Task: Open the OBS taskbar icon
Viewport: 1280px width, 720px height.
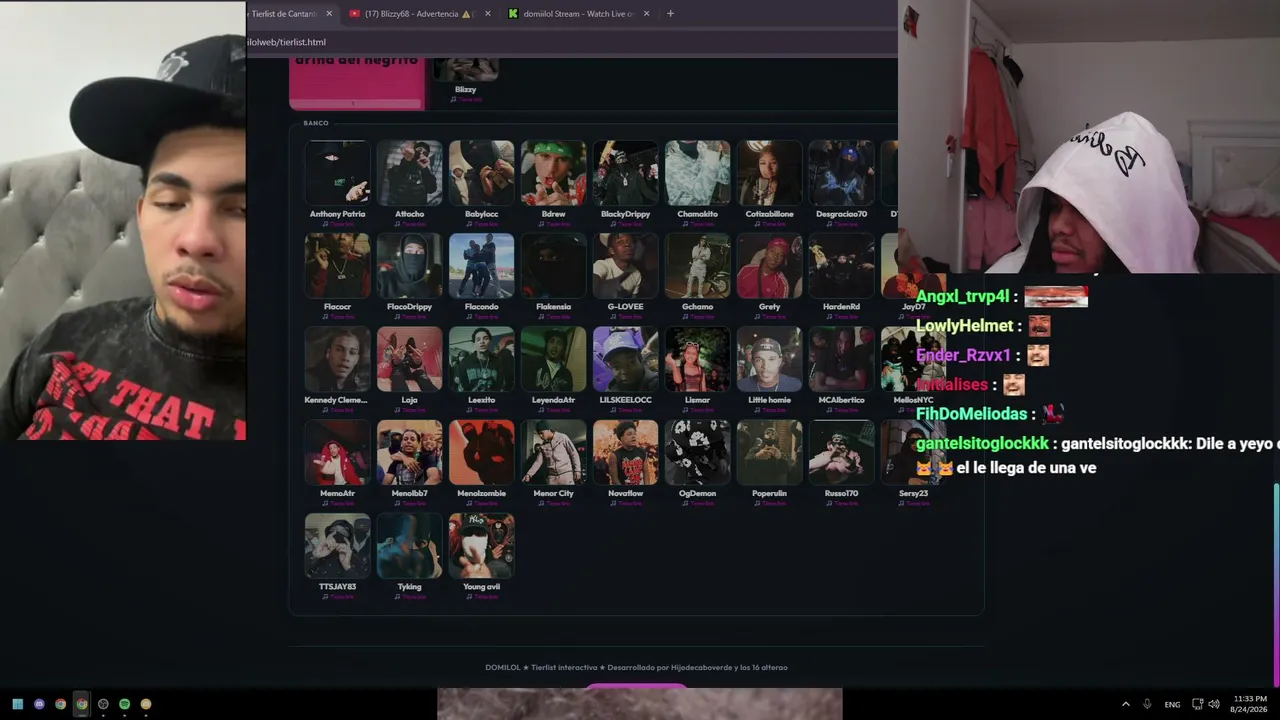Action: pyautogui.click(x=103, y=704)
